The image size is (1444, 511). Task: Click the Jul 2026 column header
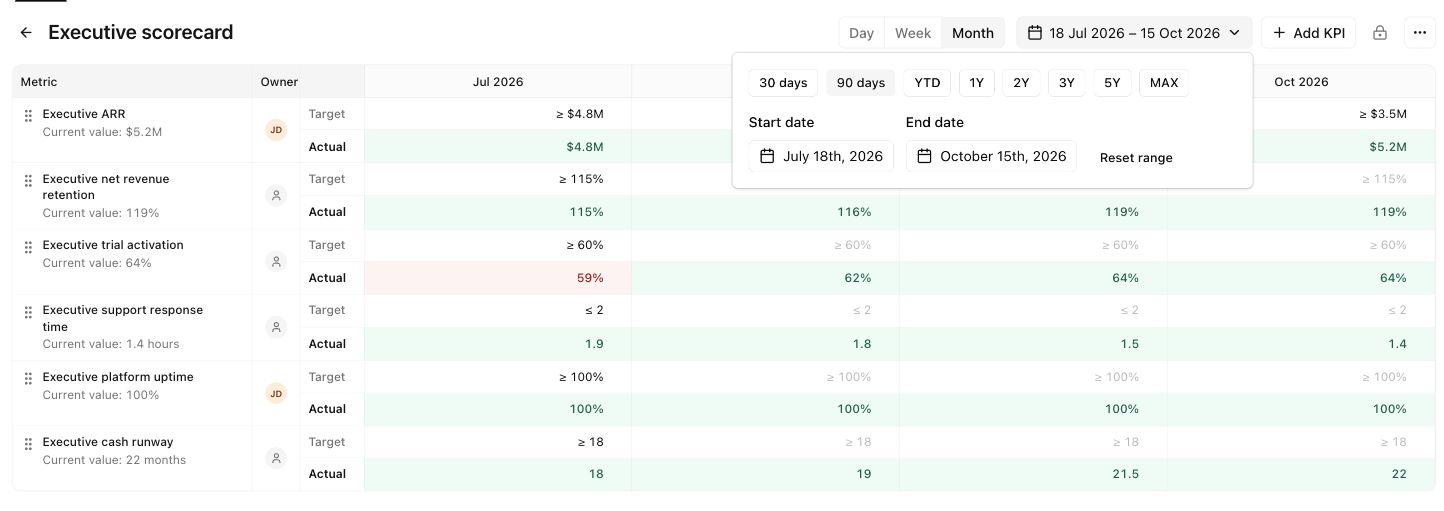(x=498, y=82)
